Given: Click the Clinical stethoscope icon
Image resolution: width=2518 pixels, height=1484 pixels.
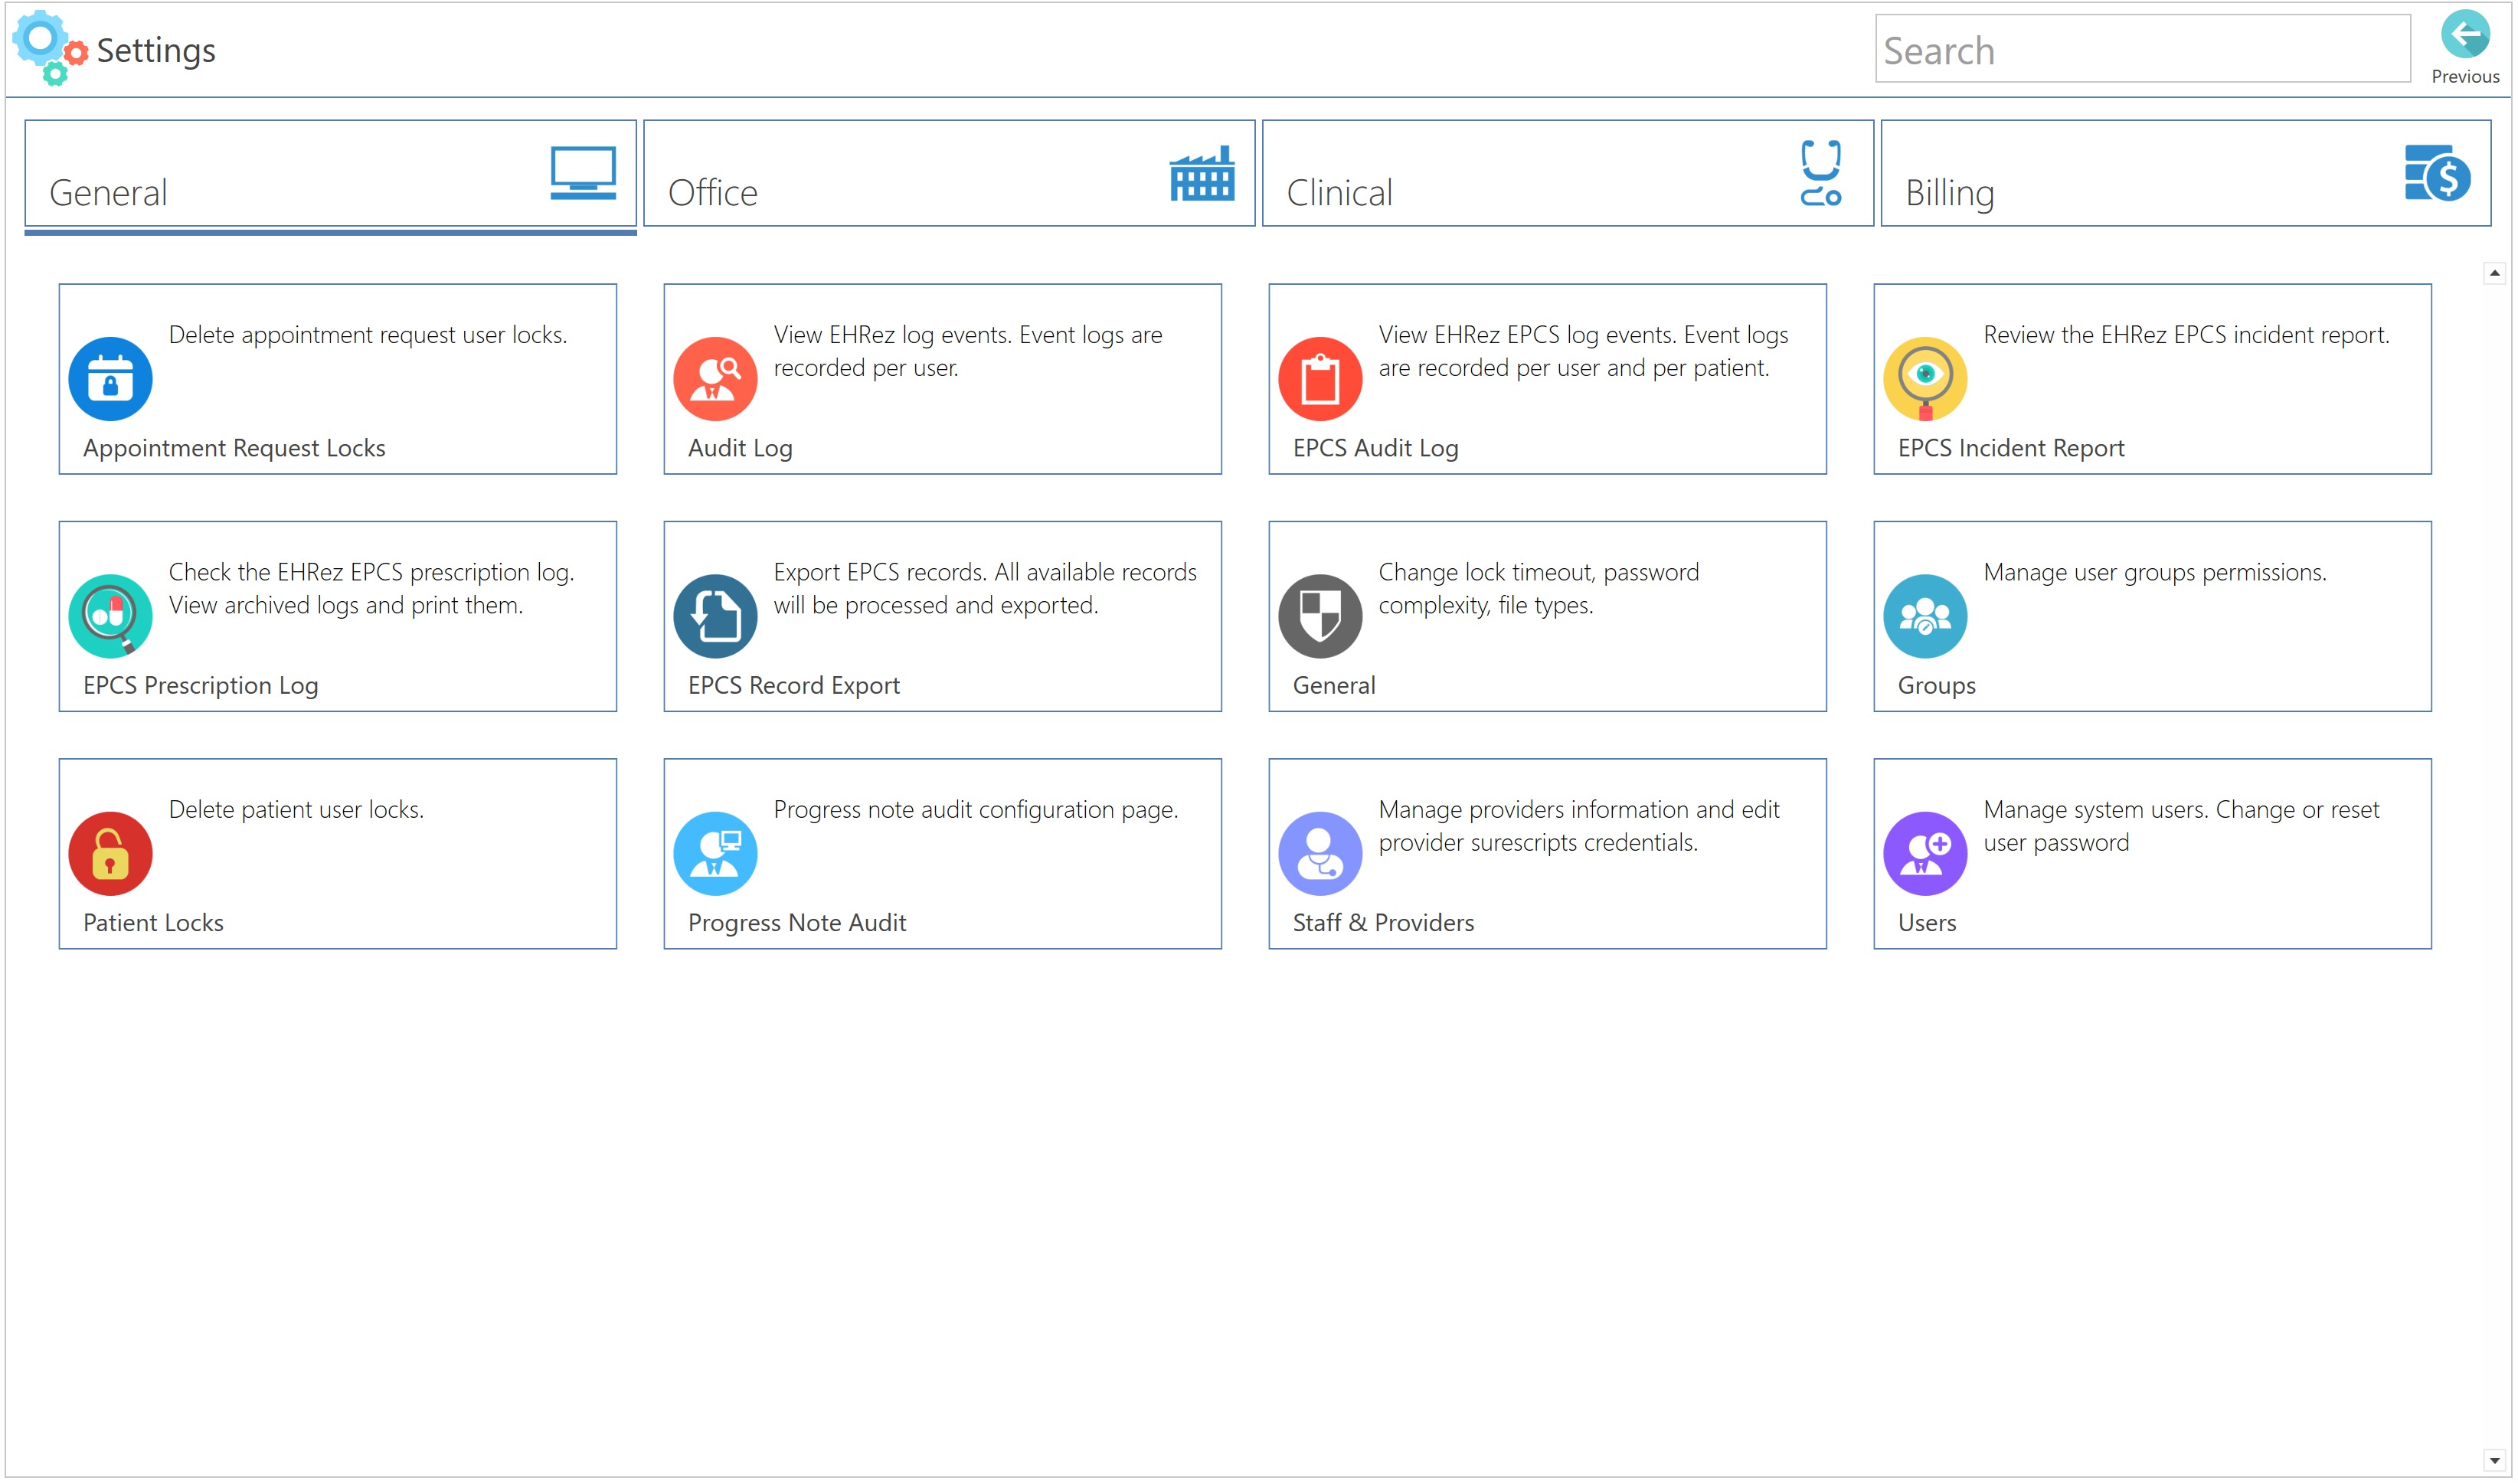Looking at the screenshot, I should pyautogui.click(x=1821, y=173).
